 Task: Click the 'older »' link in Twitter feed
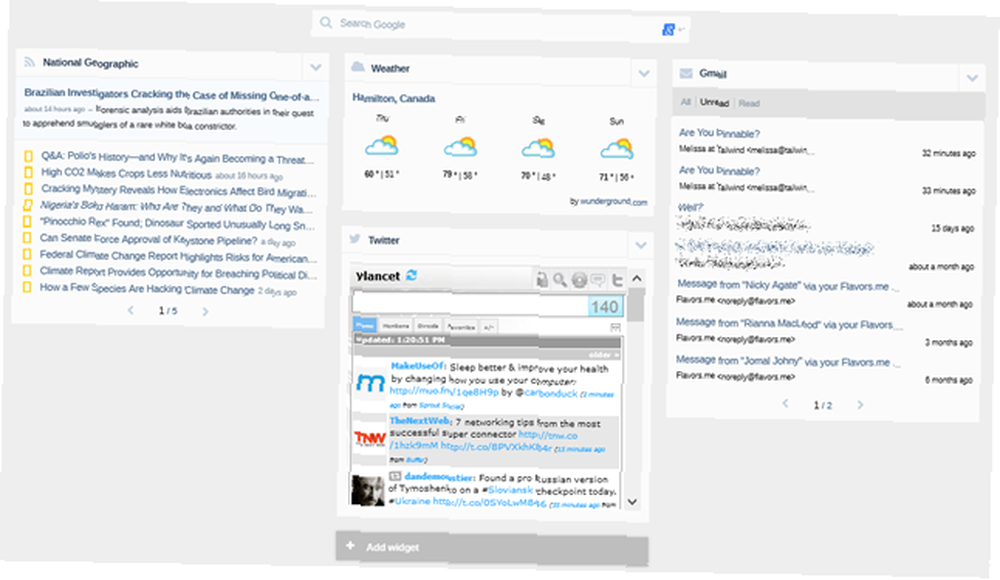(603, 354)
